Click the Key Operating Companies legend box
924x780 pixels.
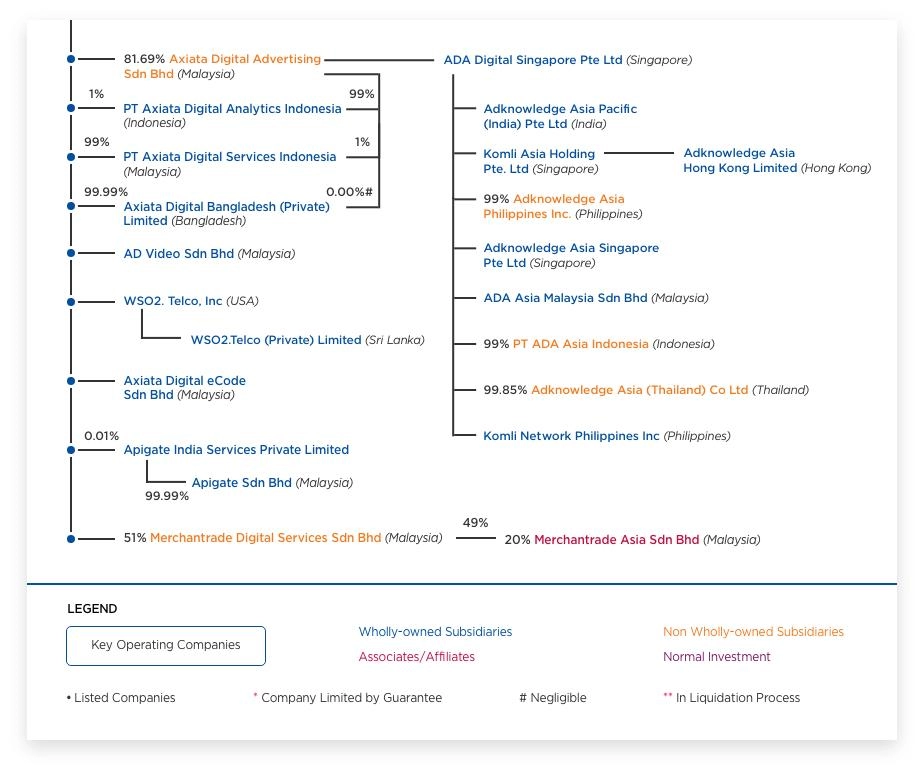166,646
